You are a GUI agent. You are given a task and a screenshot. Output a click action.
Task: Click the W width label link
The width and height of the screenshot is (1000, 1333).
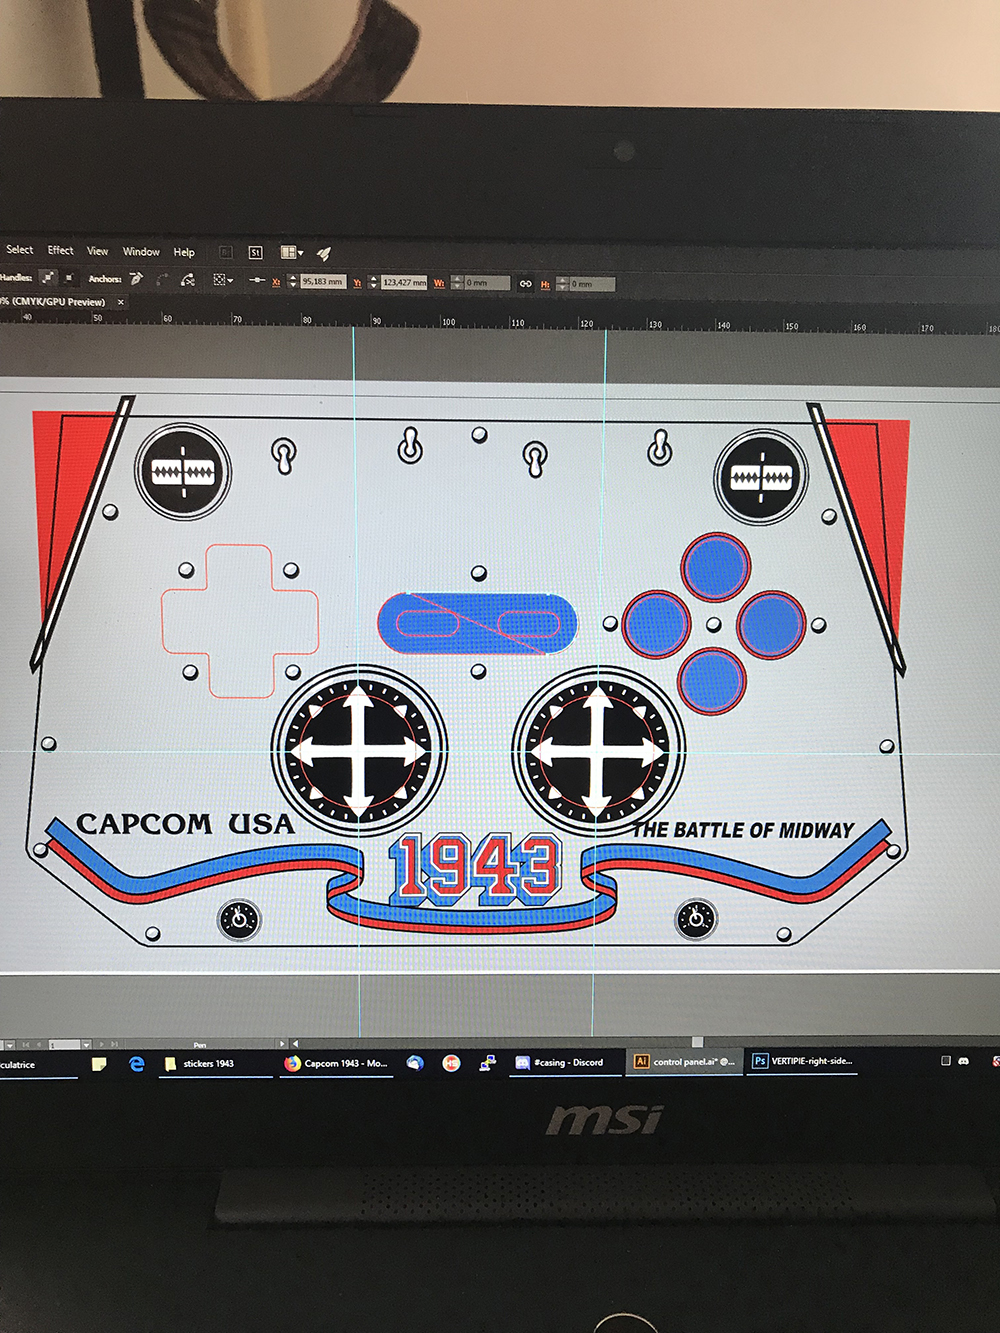click(x=439, y=283)
